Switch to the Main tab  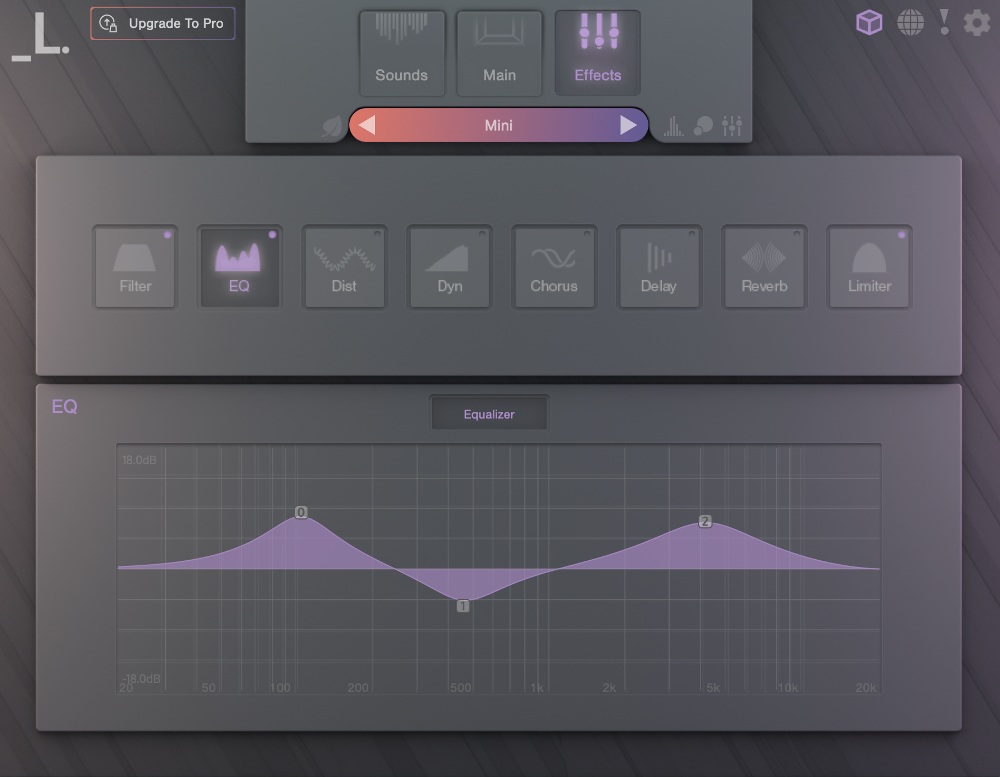pos(499,53)
